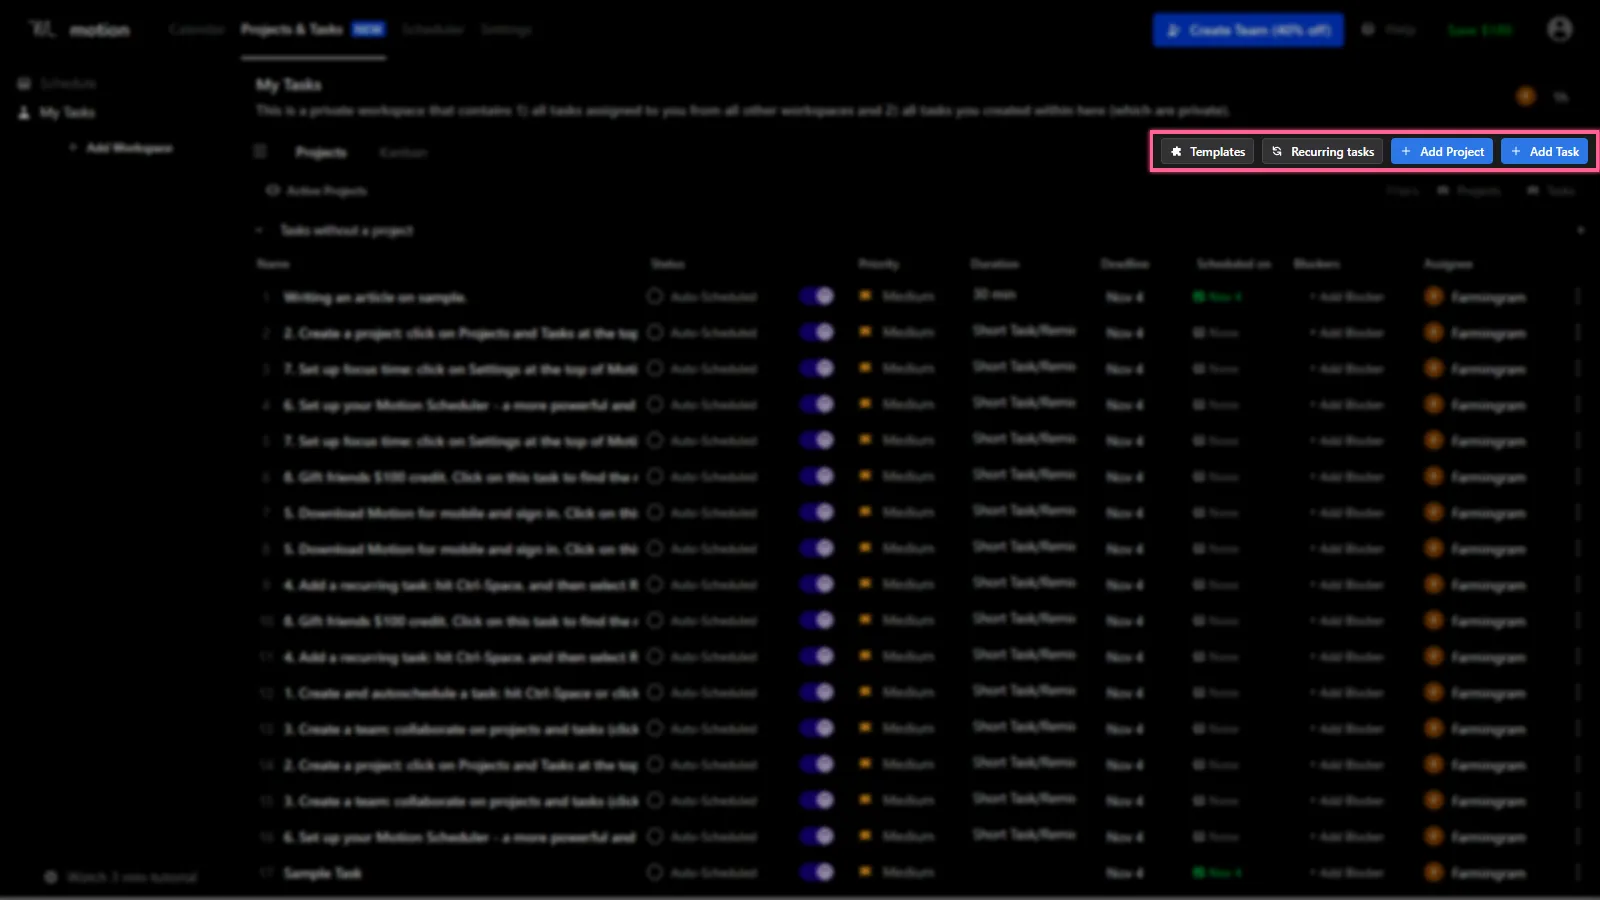The height and width of the screenshot is (900, 1600).
Task: Collapse the Tasks without a project section
Action: pyautogui.click(x=259, y=231)
